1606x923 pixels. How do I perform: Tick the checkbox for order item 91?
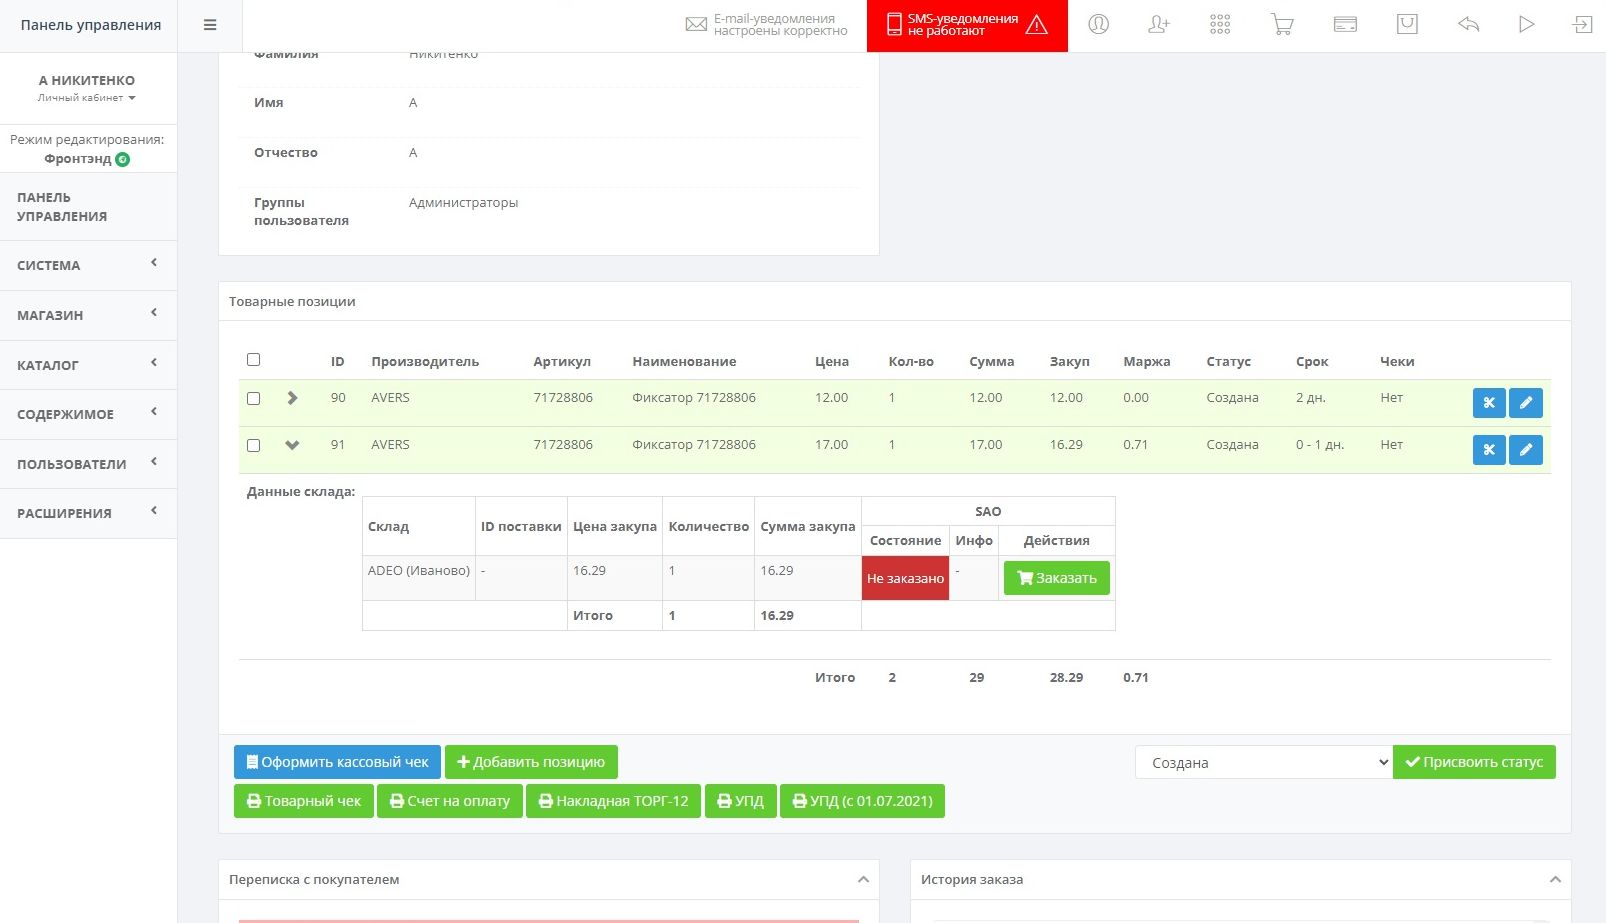tap(254, 445)
